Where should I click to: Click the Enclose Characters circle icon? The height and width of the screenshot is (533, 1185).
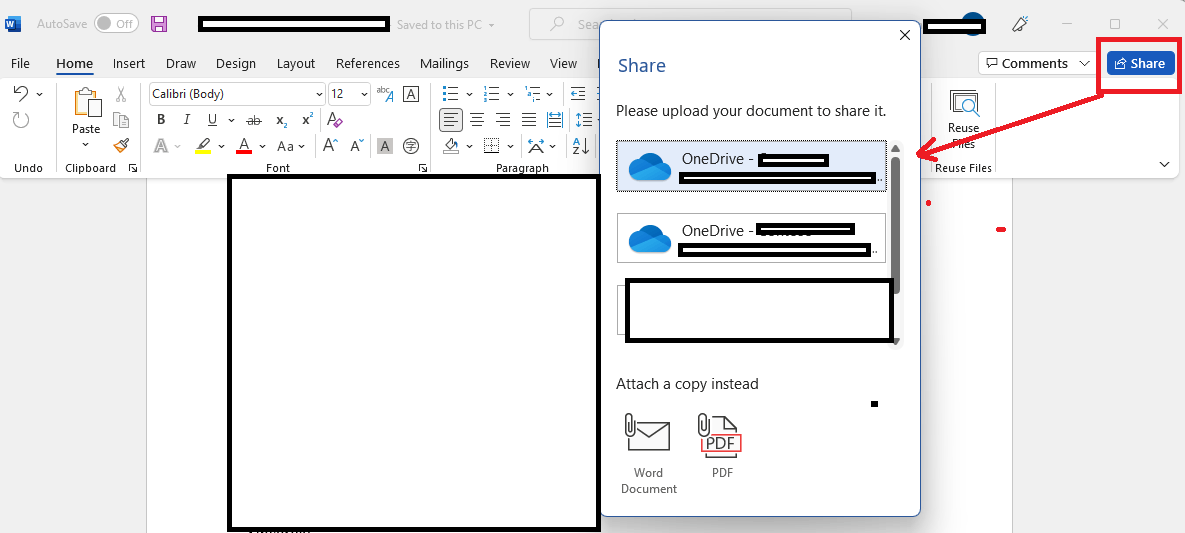(411, 145)
